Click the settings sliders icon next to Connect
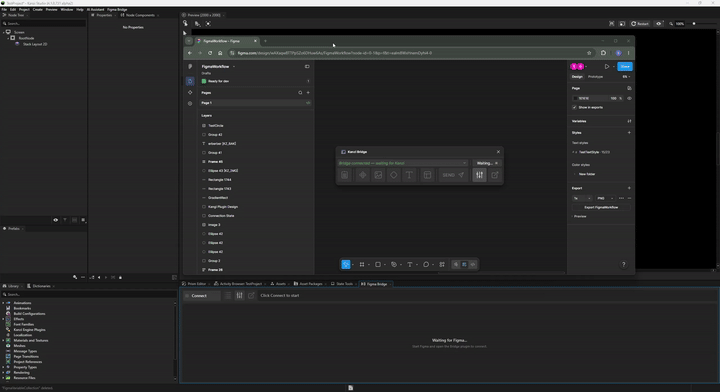This screenshot has height=392, width=720. [239, 296]
